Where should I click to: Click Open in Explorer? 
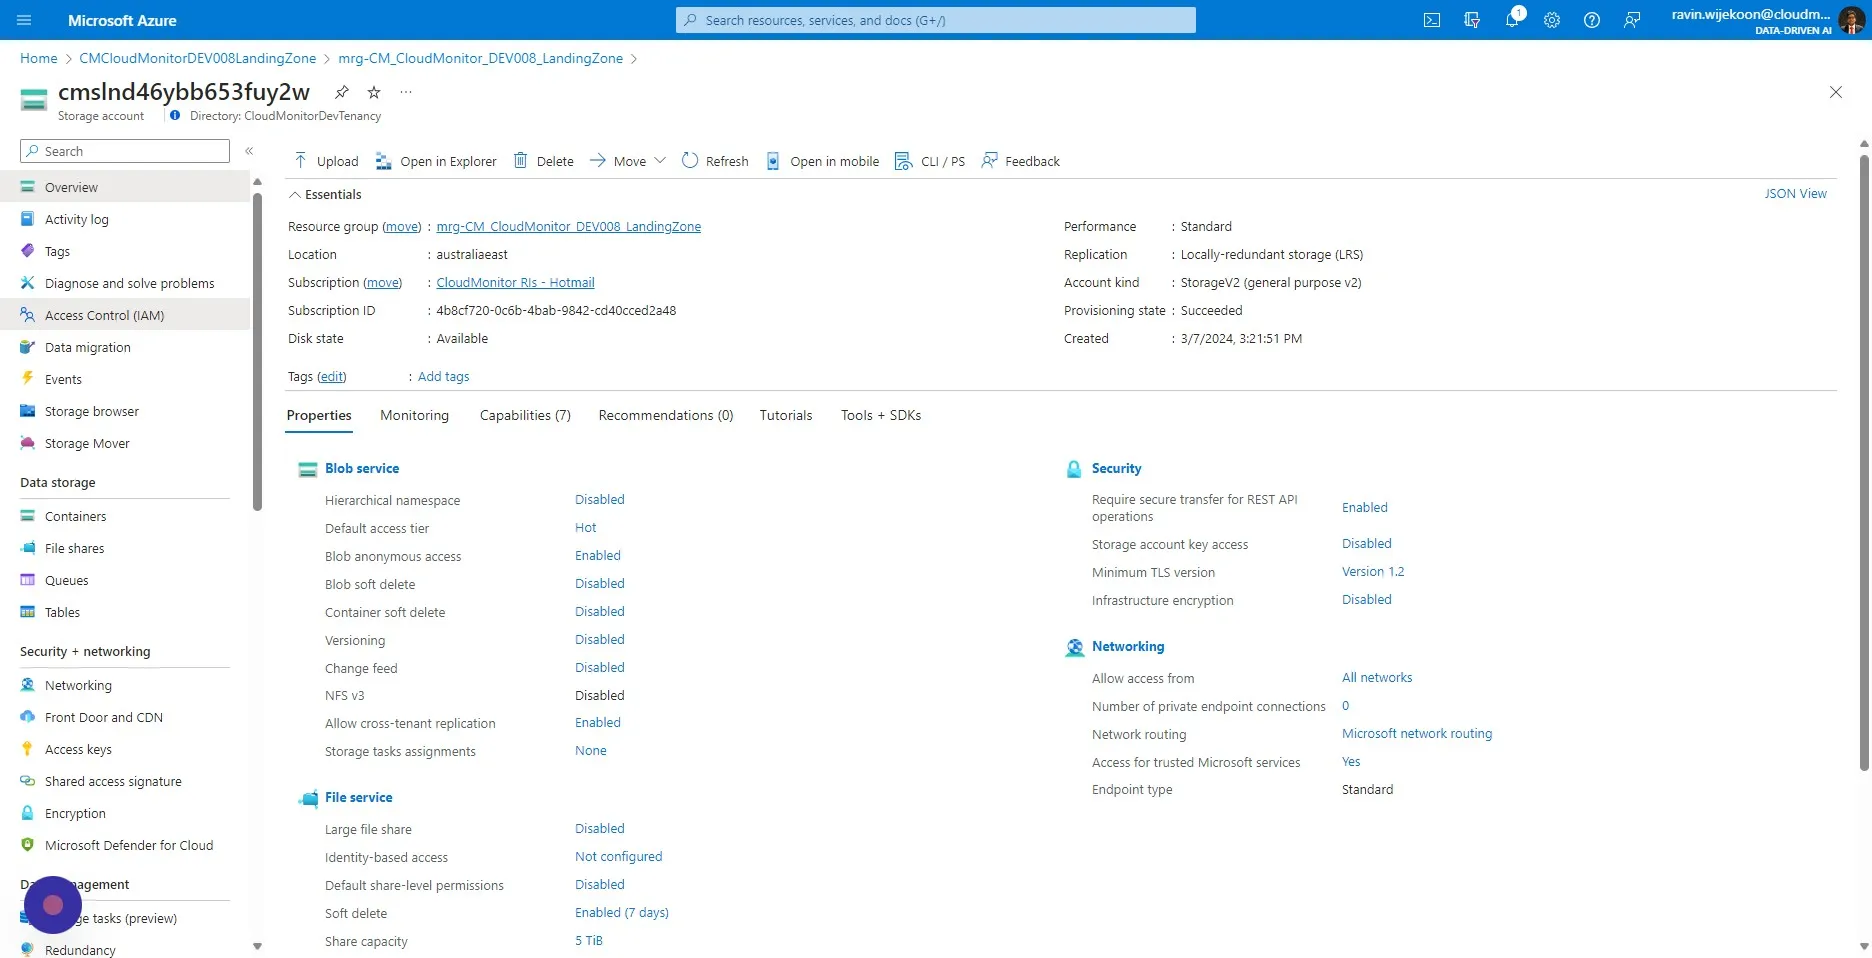pyautogui.click(x=436, y=161)
